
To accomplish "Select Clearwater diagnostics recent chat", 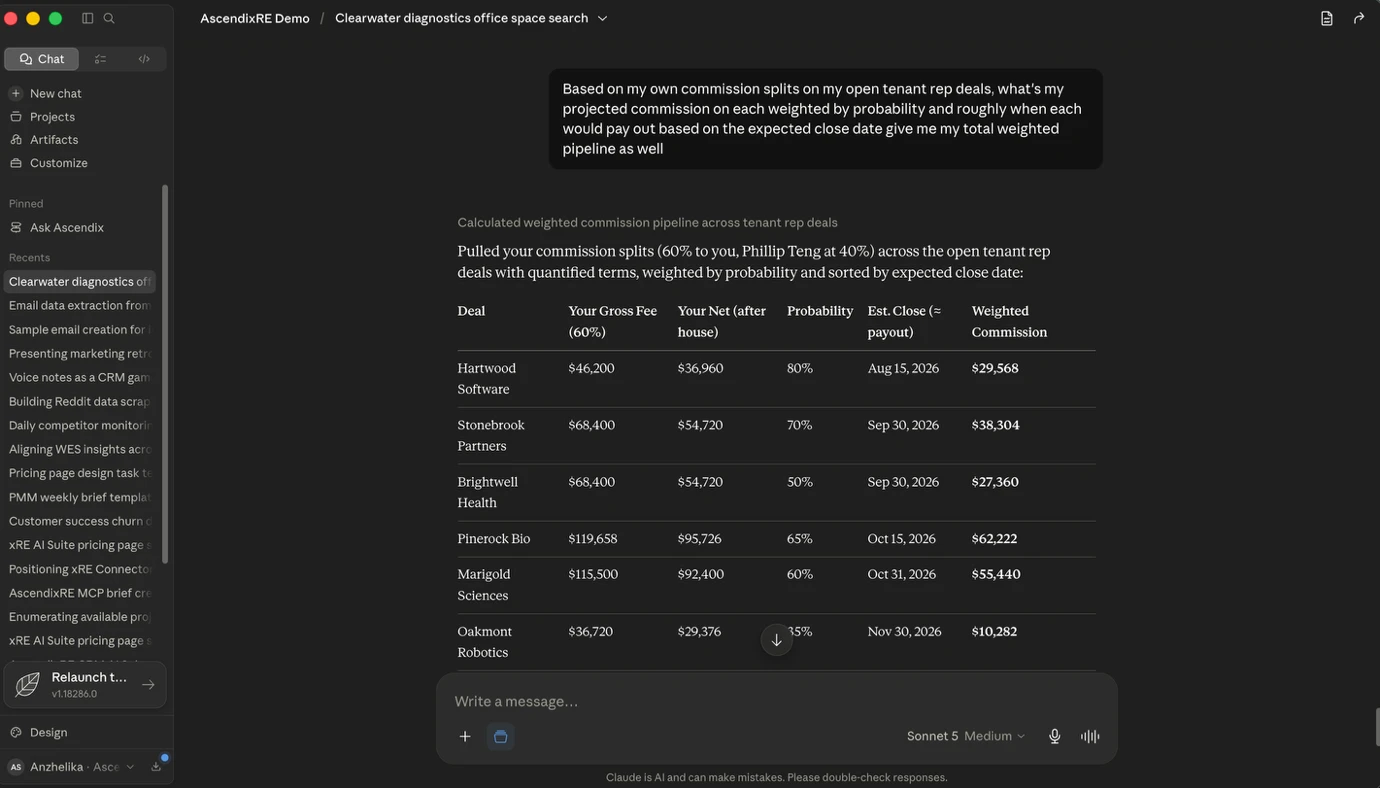I will click(80, 281).
